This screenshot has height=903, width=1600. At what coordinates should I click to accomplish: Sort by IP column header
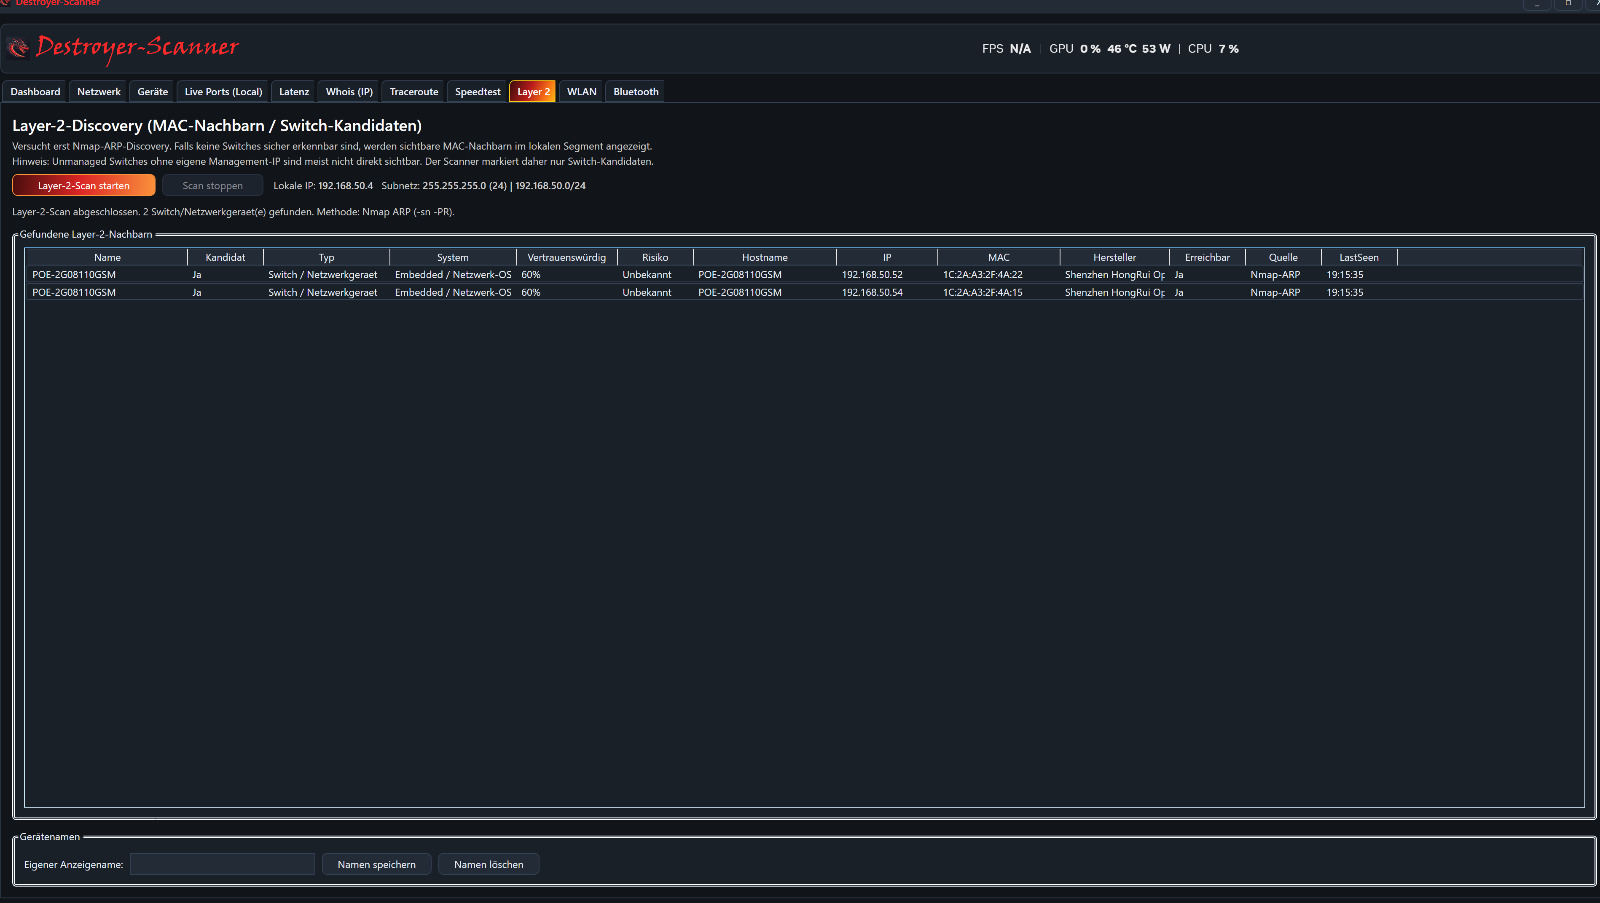(x=887, y=257)
